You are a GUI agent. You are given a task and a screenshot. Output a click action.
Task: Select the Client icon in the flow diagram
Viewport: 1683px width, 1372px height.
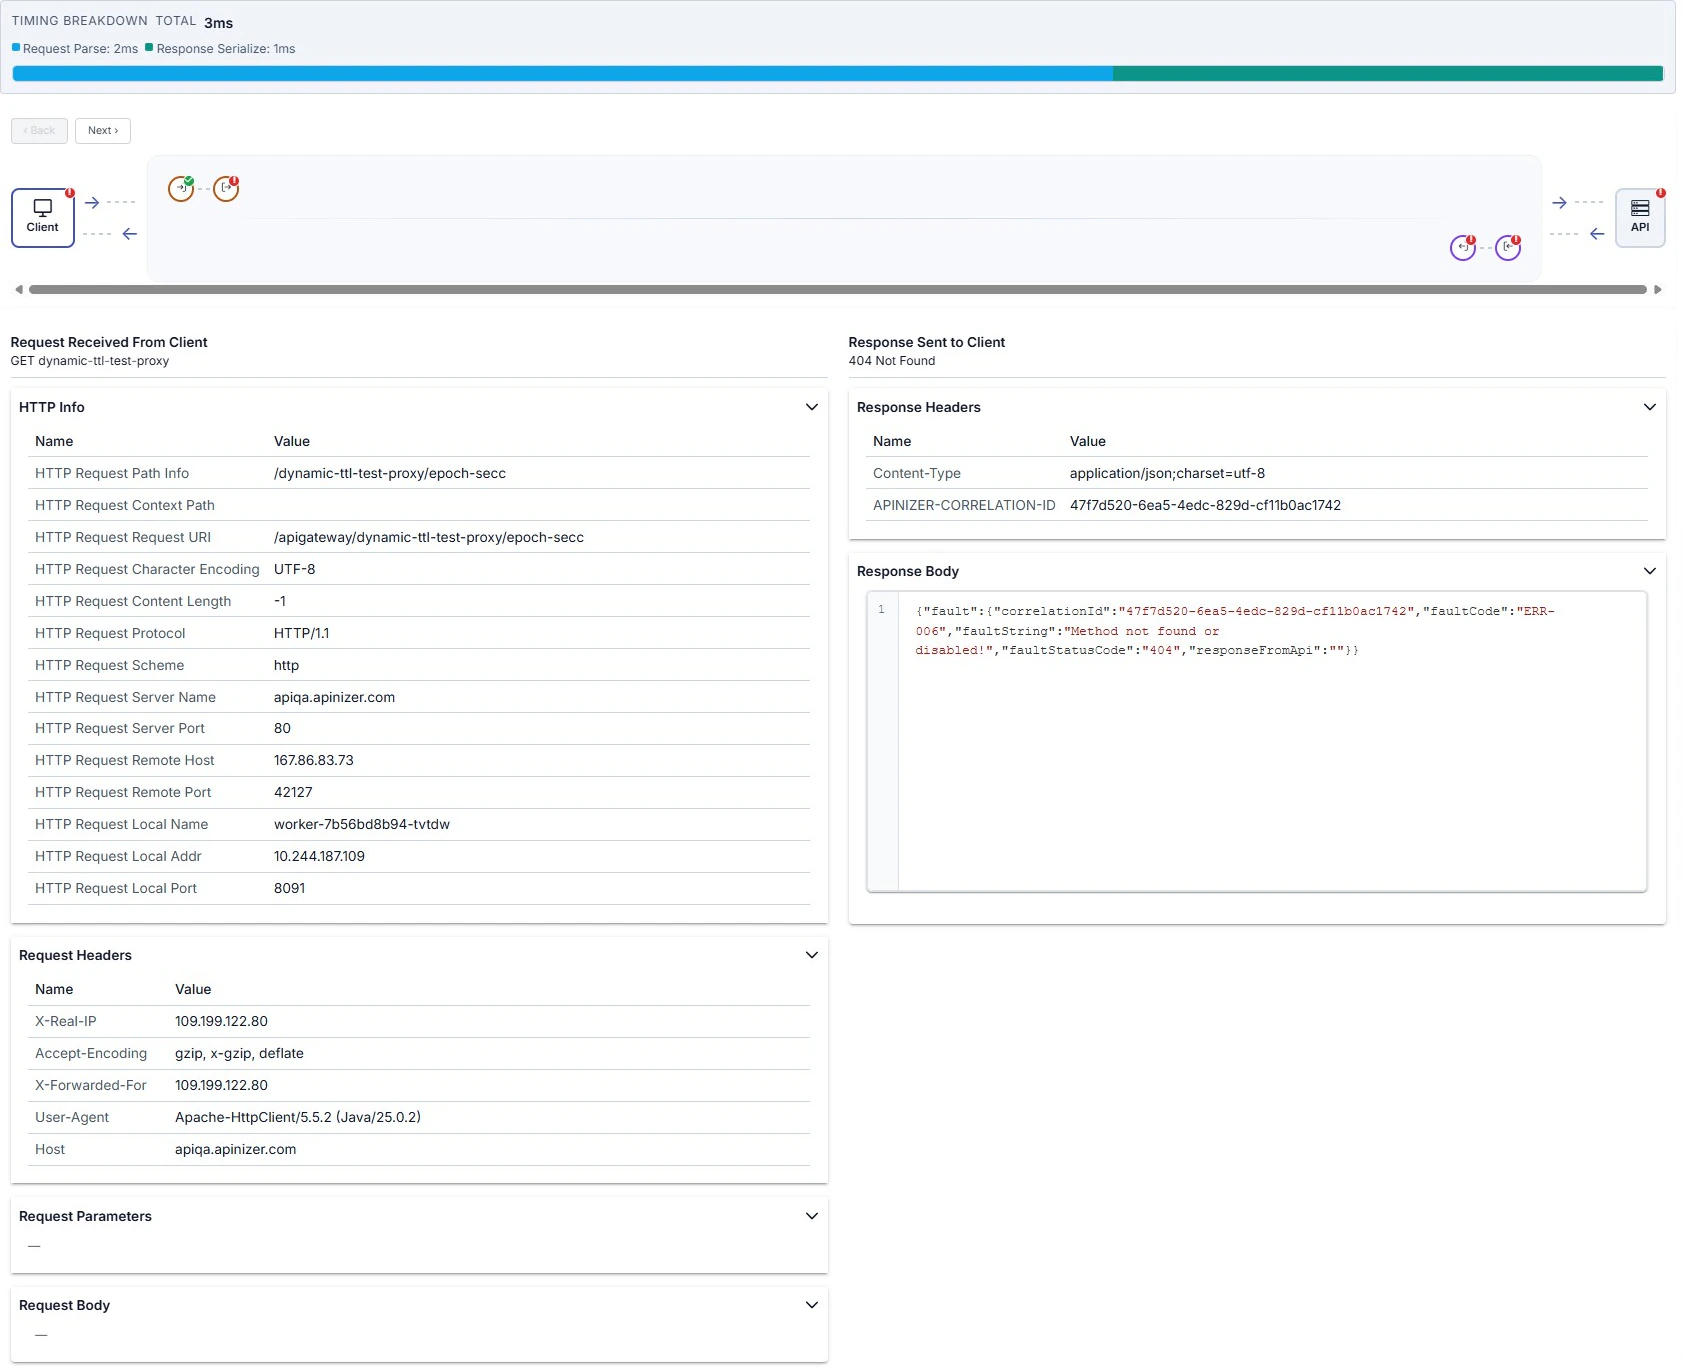pyautogui.click(x=42, y=217)
